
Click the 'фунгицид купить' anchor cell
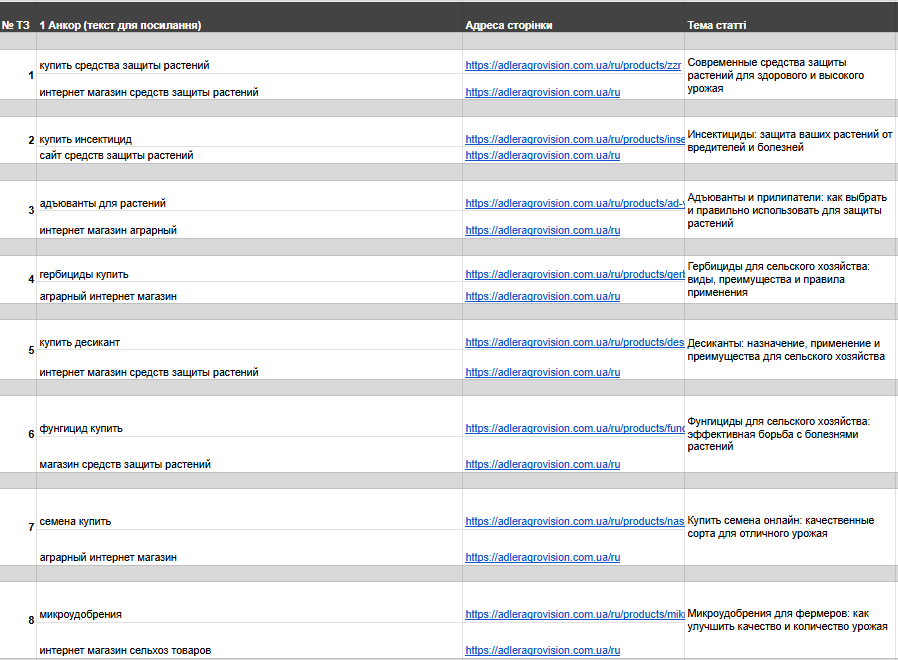[82, 429]
